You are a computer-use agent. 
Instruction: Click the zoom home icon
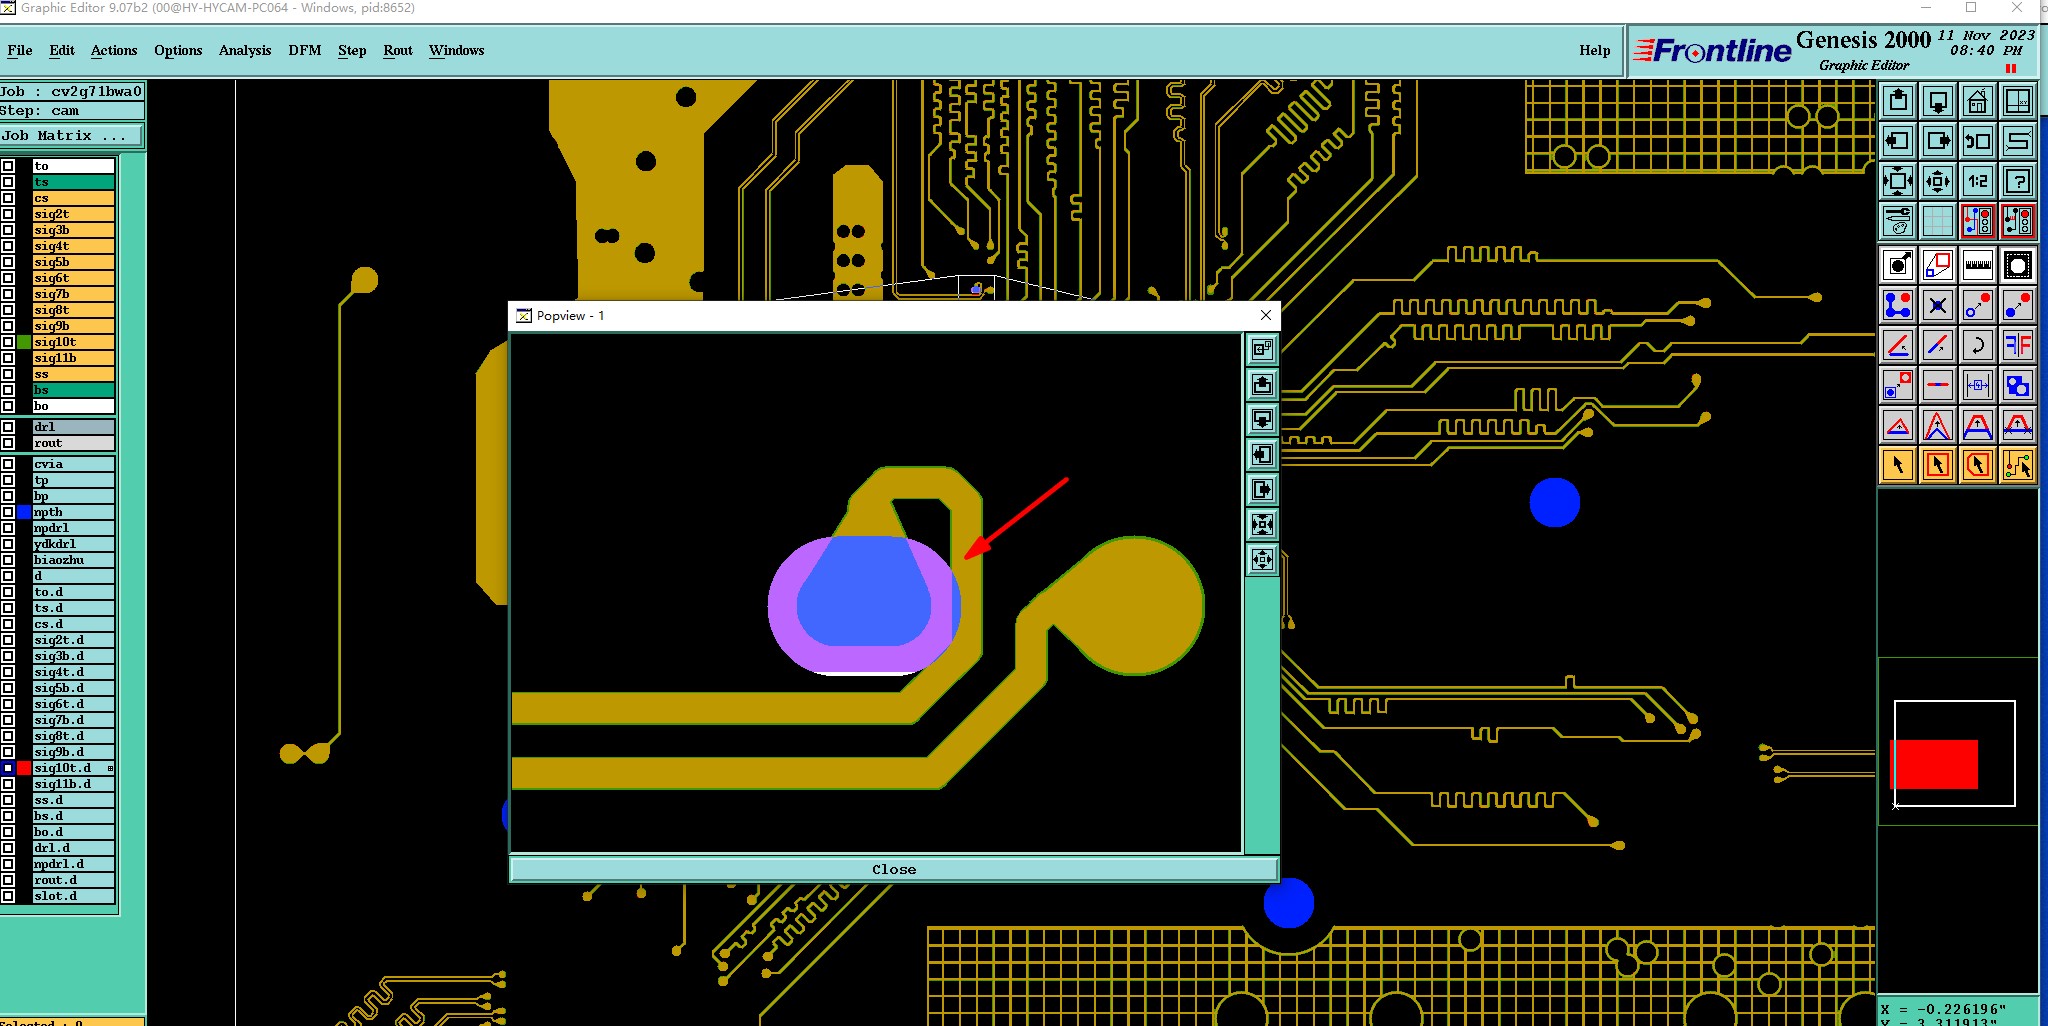[1978, 101]
